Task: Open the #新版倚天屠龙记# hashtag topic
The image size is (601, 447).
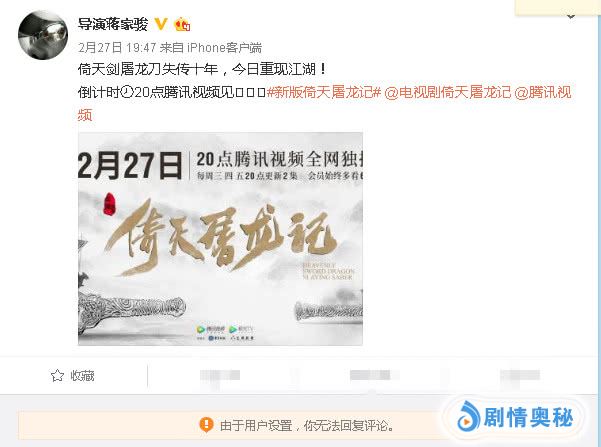Action: [324, 92]
